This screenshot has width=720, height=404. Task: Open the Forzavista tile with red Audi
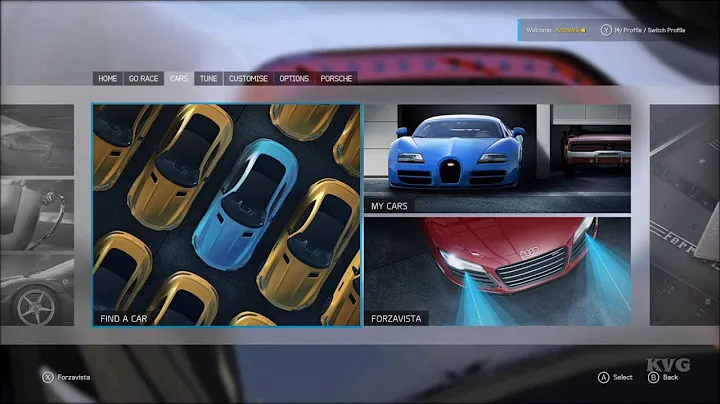point(497,272)
